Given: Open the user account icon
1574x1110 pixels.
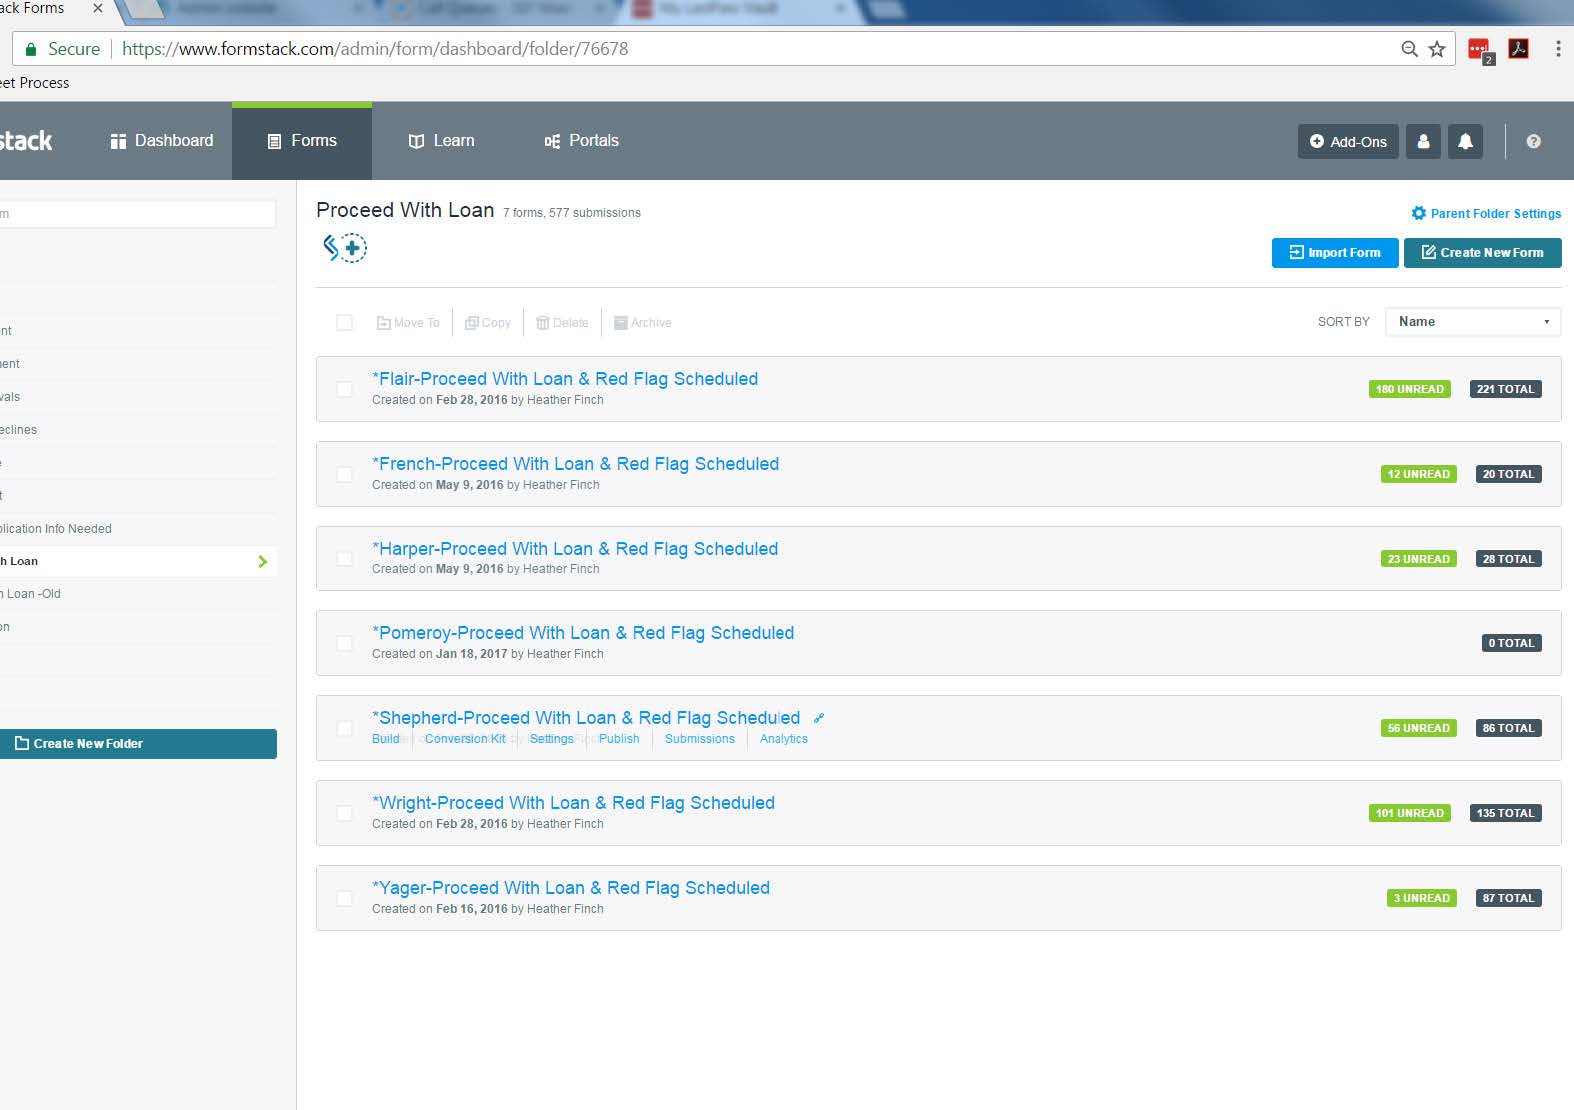Looking at the screenshot, I should [x=1423, y=142].
